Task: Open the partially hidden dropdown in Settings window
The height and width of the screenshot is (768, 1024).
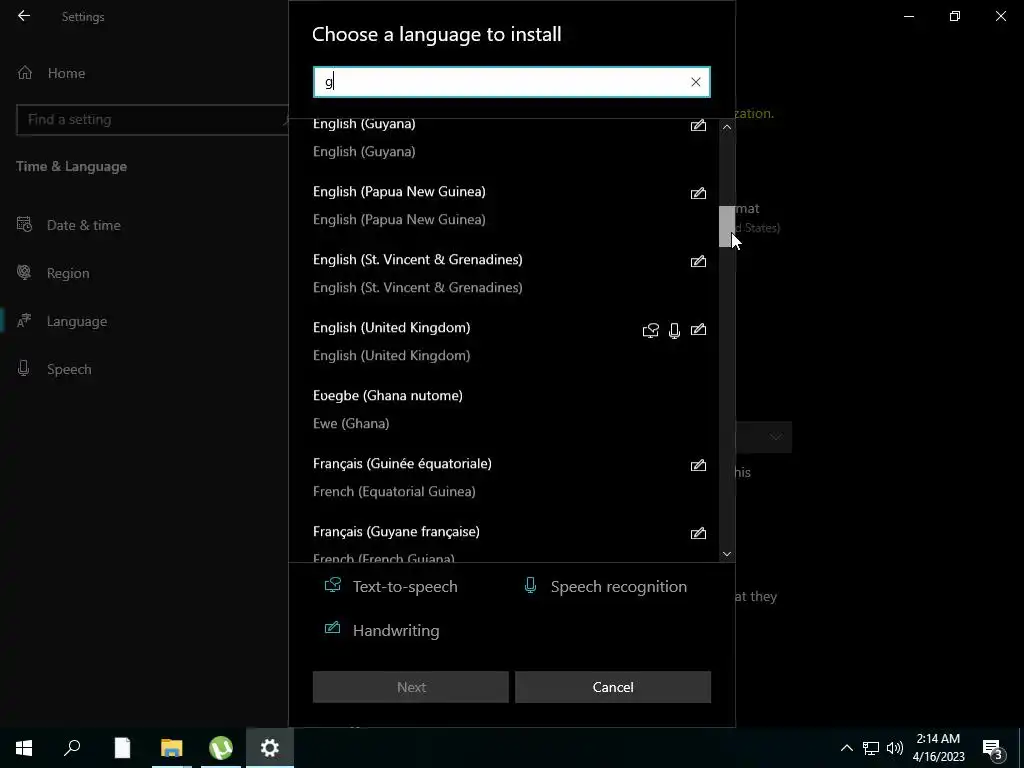Action: point(764,437)
